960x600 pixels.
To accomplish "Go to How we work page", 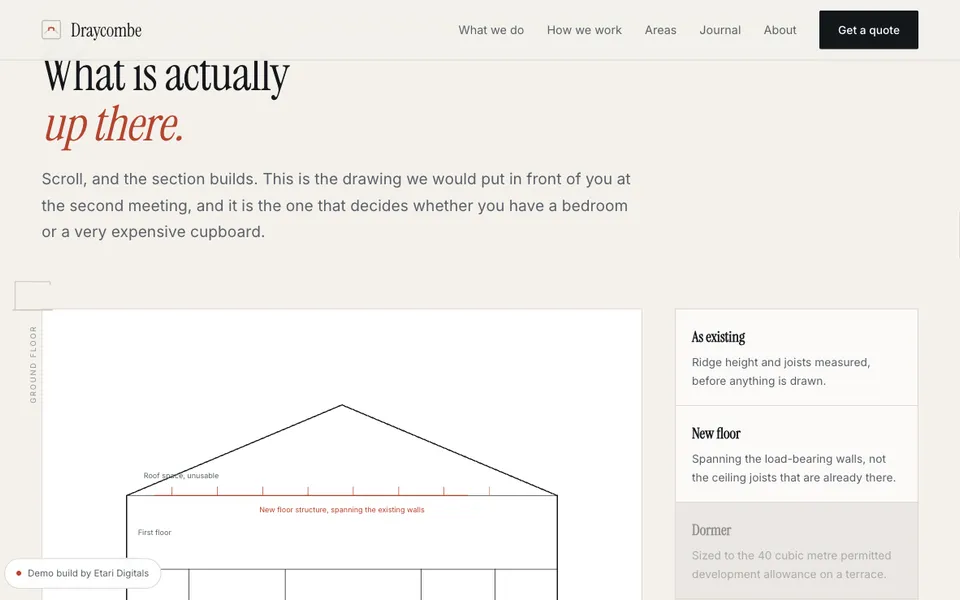I will point(584,30).
